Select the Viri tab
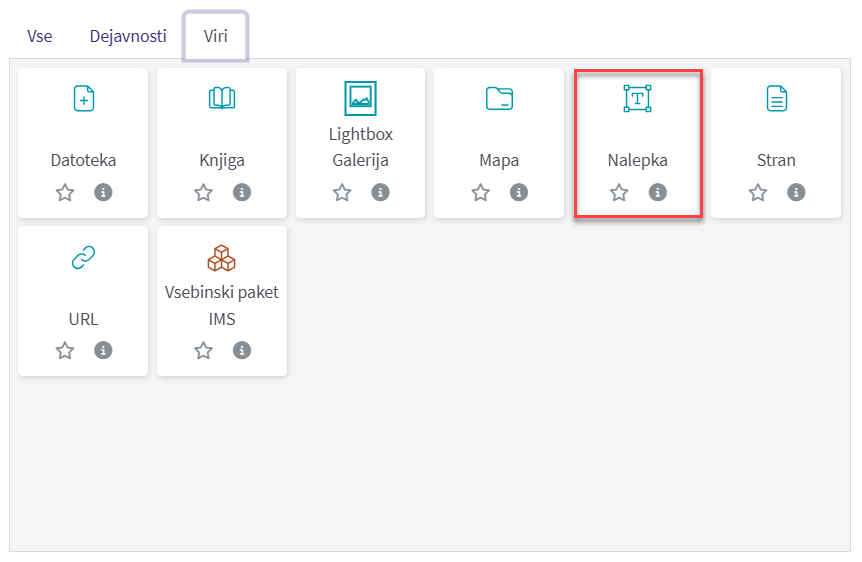862x562 pixels. tap(216, 37)
